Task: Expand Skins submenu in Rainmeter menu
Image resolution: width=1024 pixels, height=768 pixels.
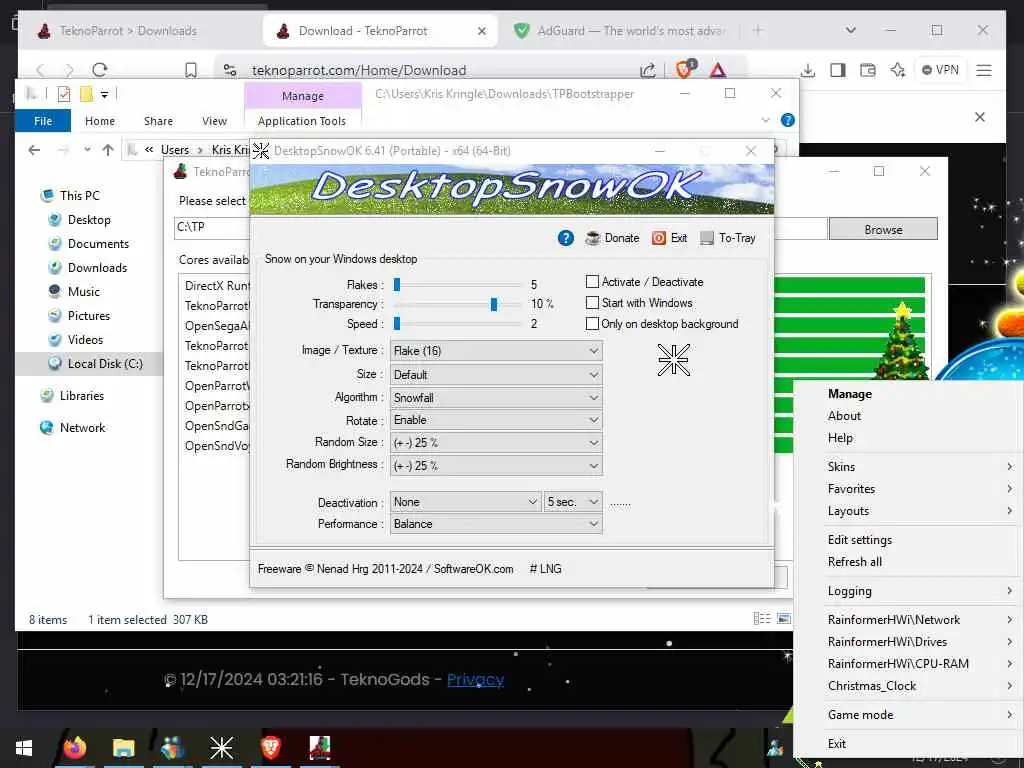Action: 920,467
